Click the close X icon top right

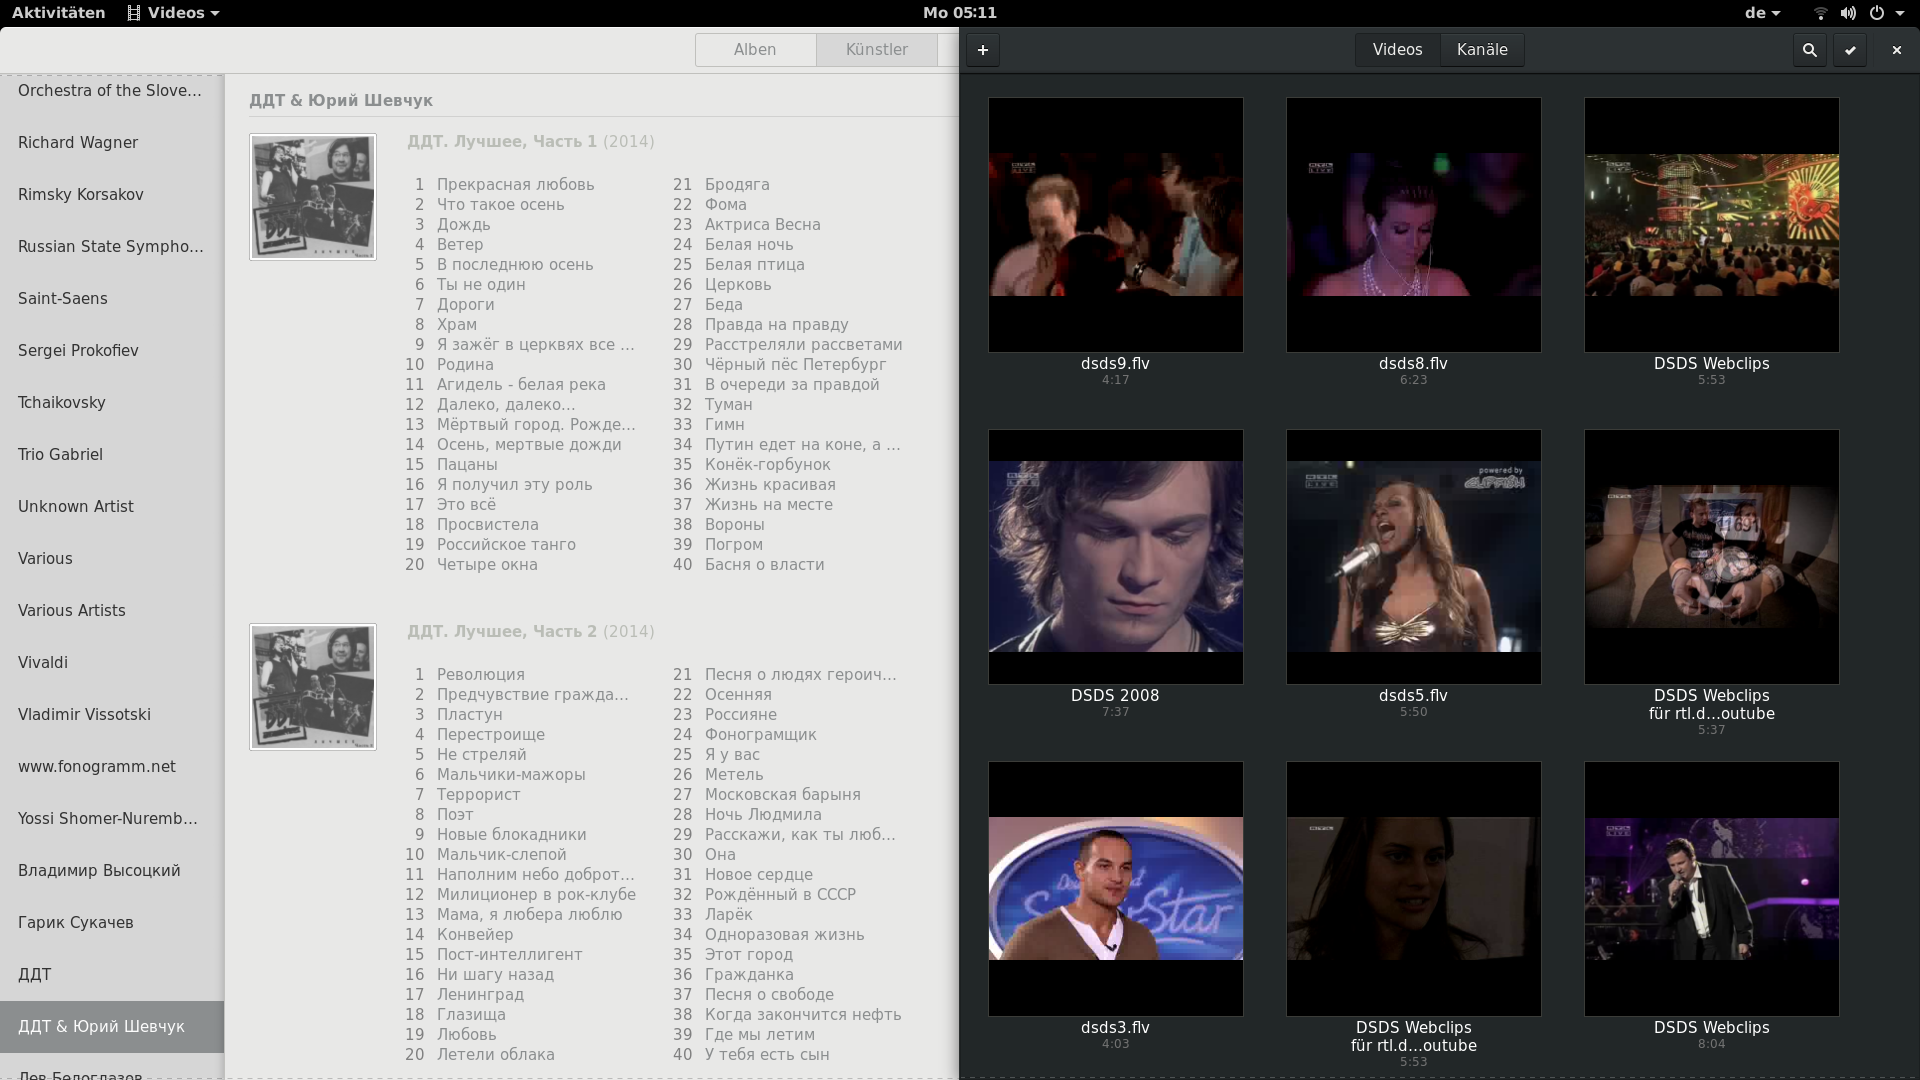(x=1896, y=49)
